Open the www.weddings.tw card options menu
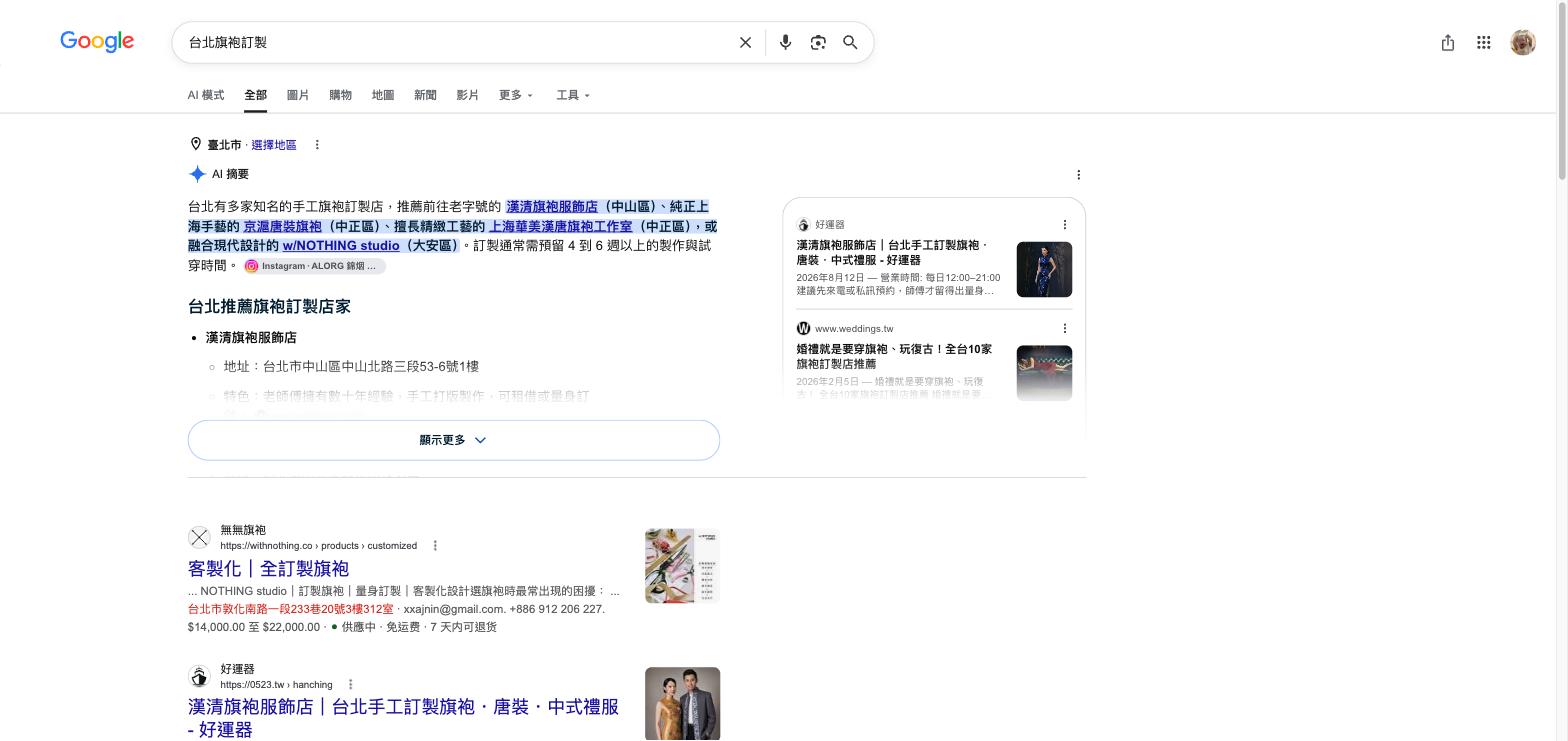Screen dimensions: 1568x741 1064,328
